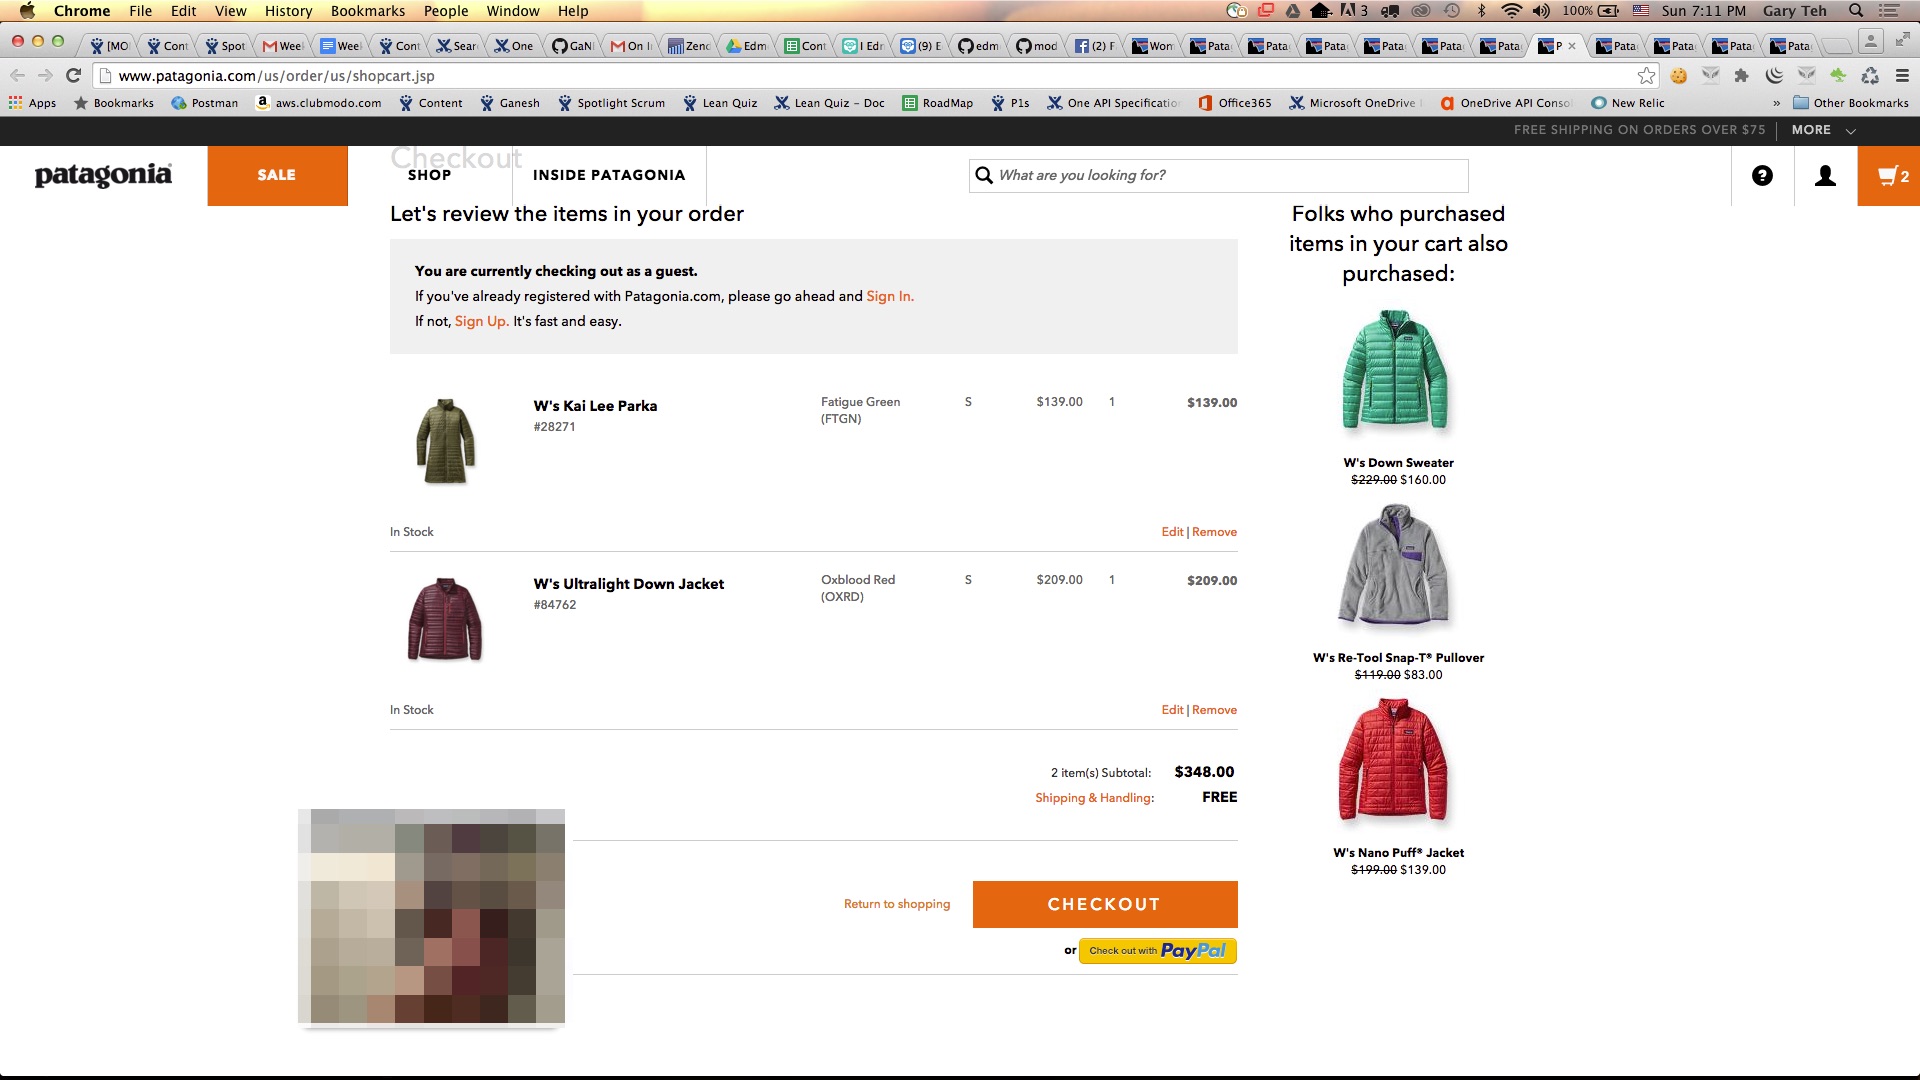The image size is (1920, 1080).
Task: Open the account profile icon
Action: 1825,176
